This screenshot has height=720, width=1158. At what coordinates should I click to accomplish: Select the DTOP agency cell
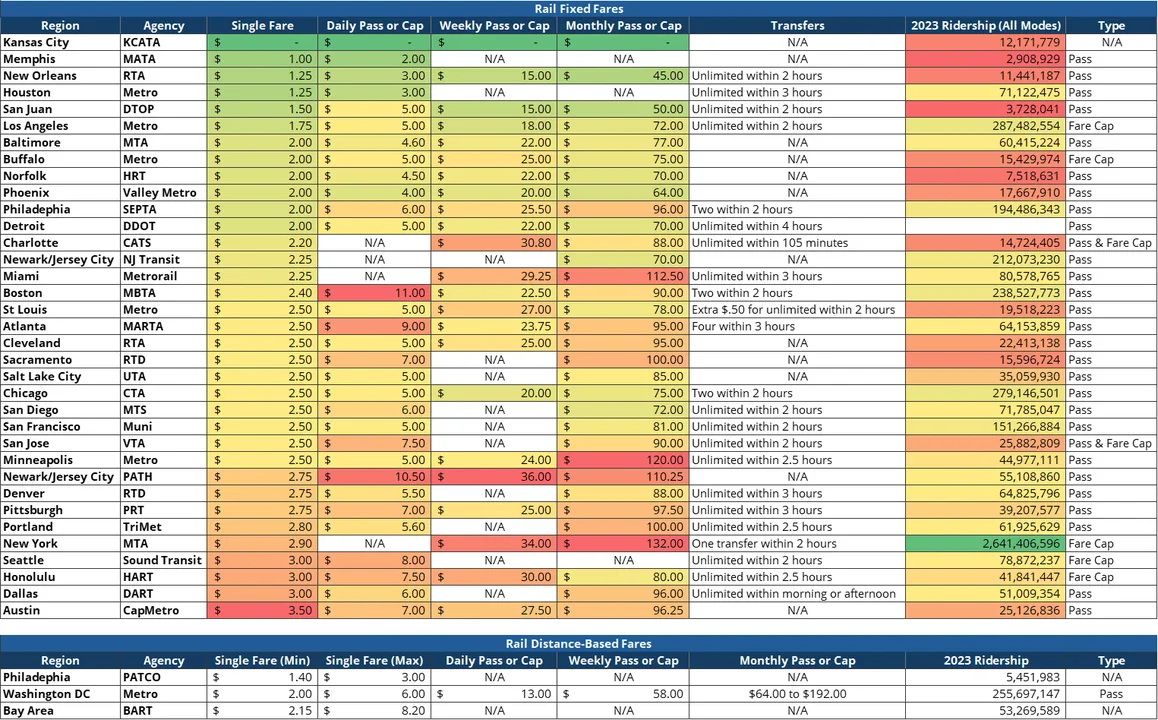(x=163, y=109)
